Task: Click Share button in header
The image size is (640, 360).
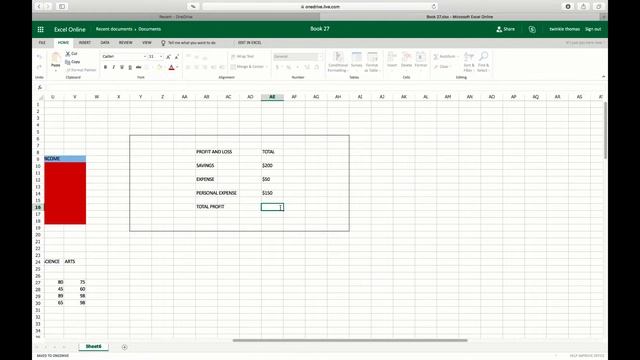Action: click(x=505, y=29)
